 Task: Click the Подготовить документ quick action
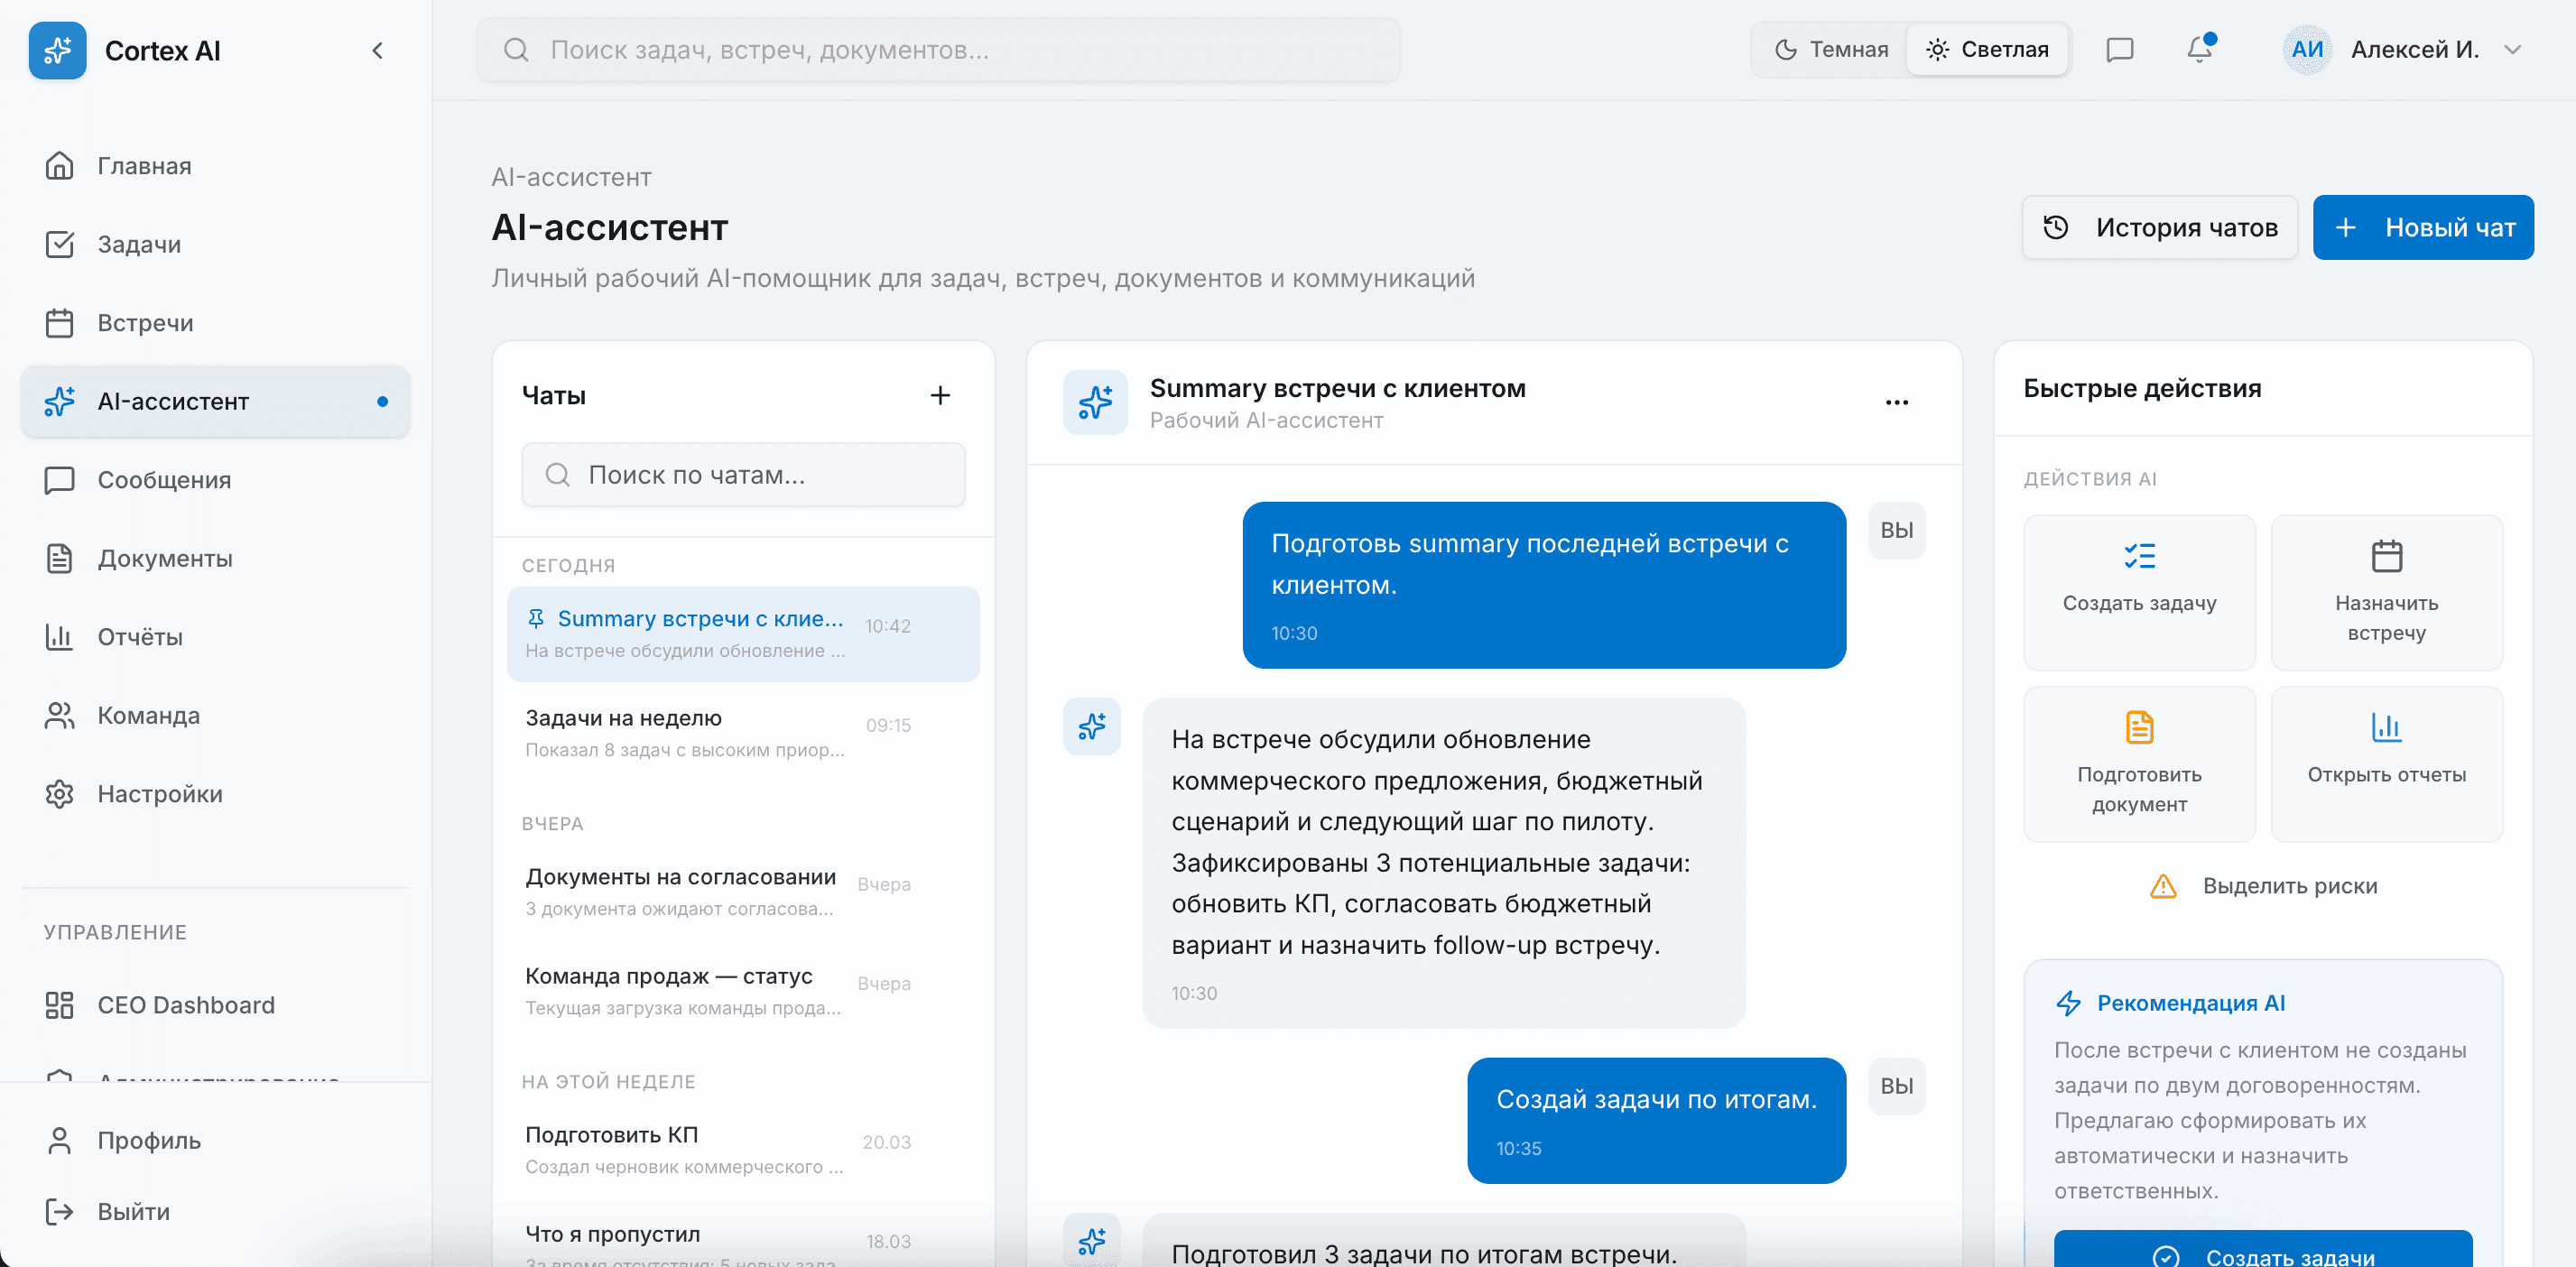click(x=2139, y=764)
